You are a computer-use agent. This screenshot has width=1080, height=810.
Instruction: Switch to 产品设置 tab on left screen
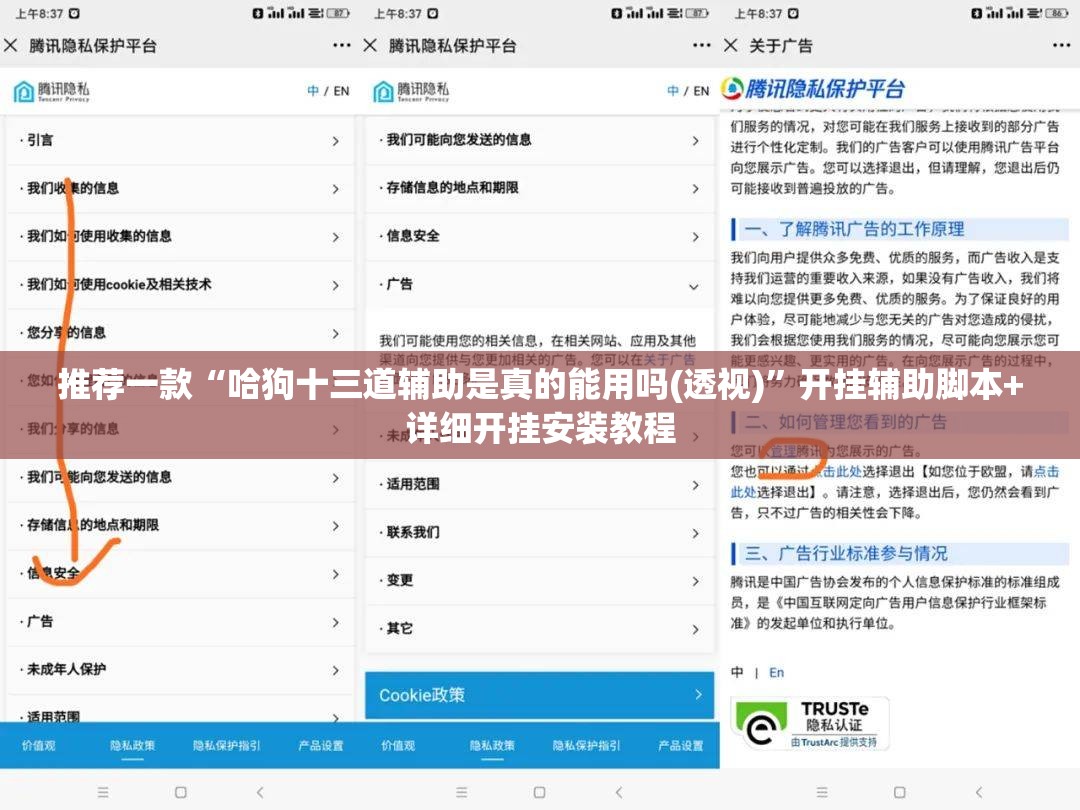click(x=321, y=745)
